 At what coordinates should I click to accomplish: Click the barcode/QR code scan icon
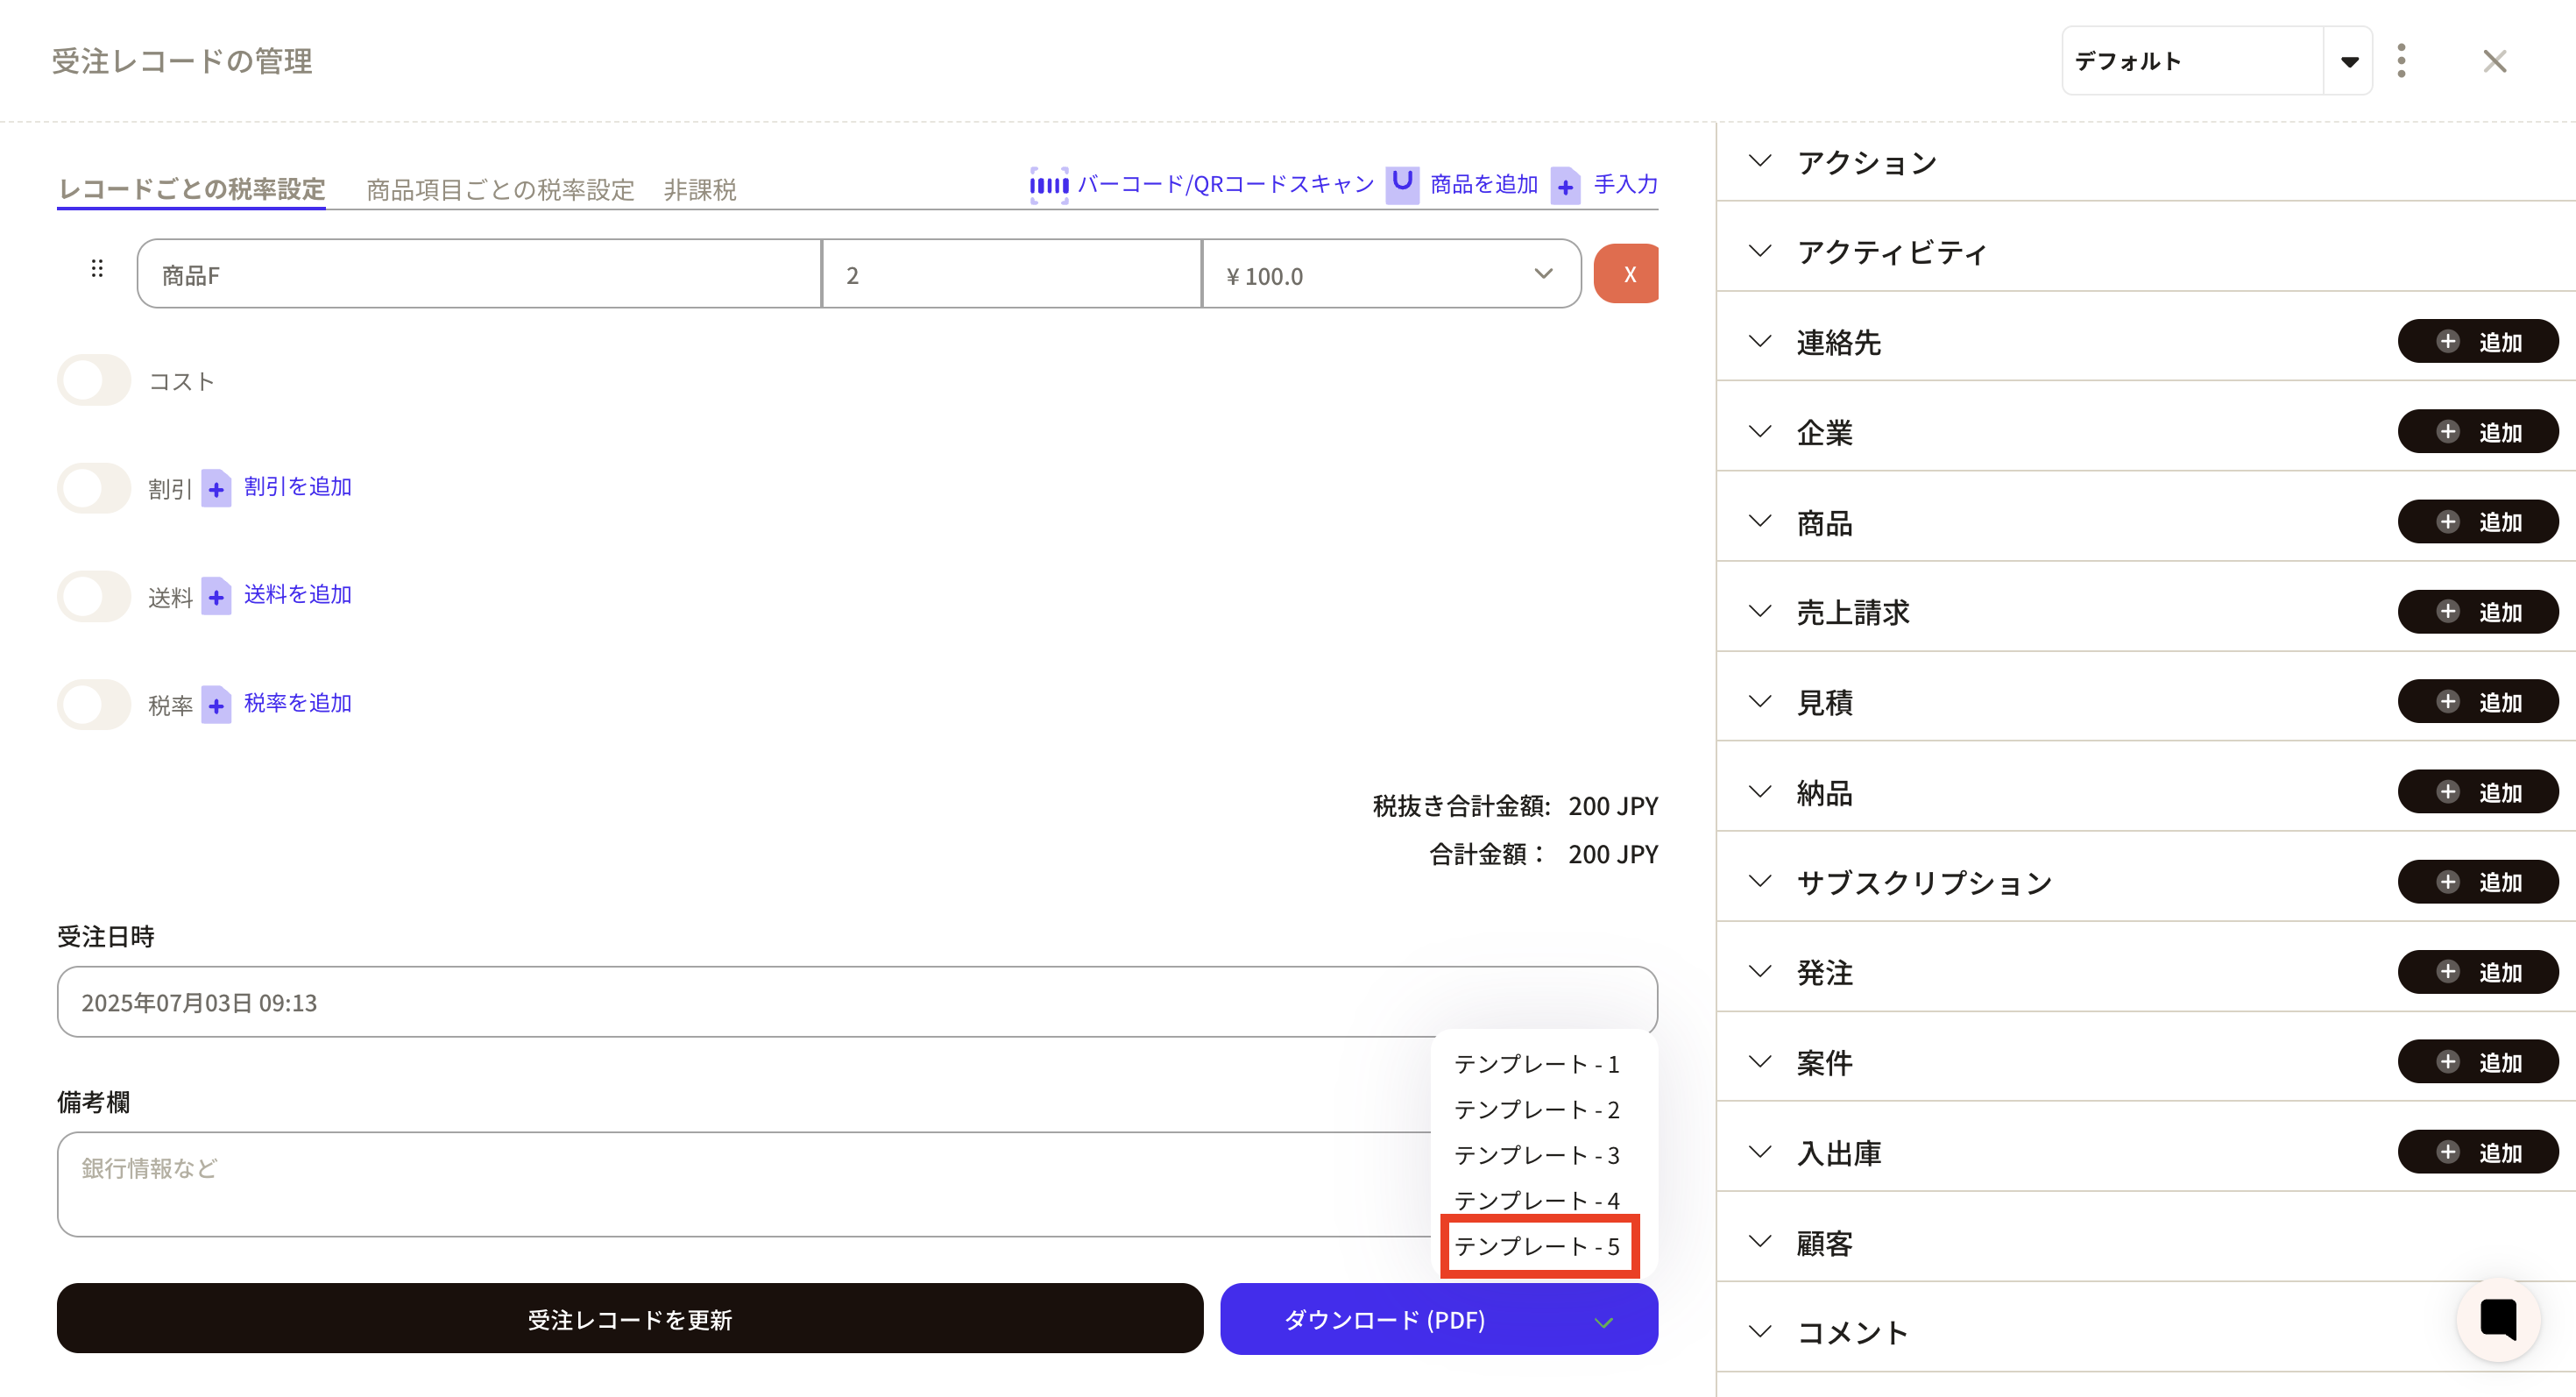(1049, 185)
